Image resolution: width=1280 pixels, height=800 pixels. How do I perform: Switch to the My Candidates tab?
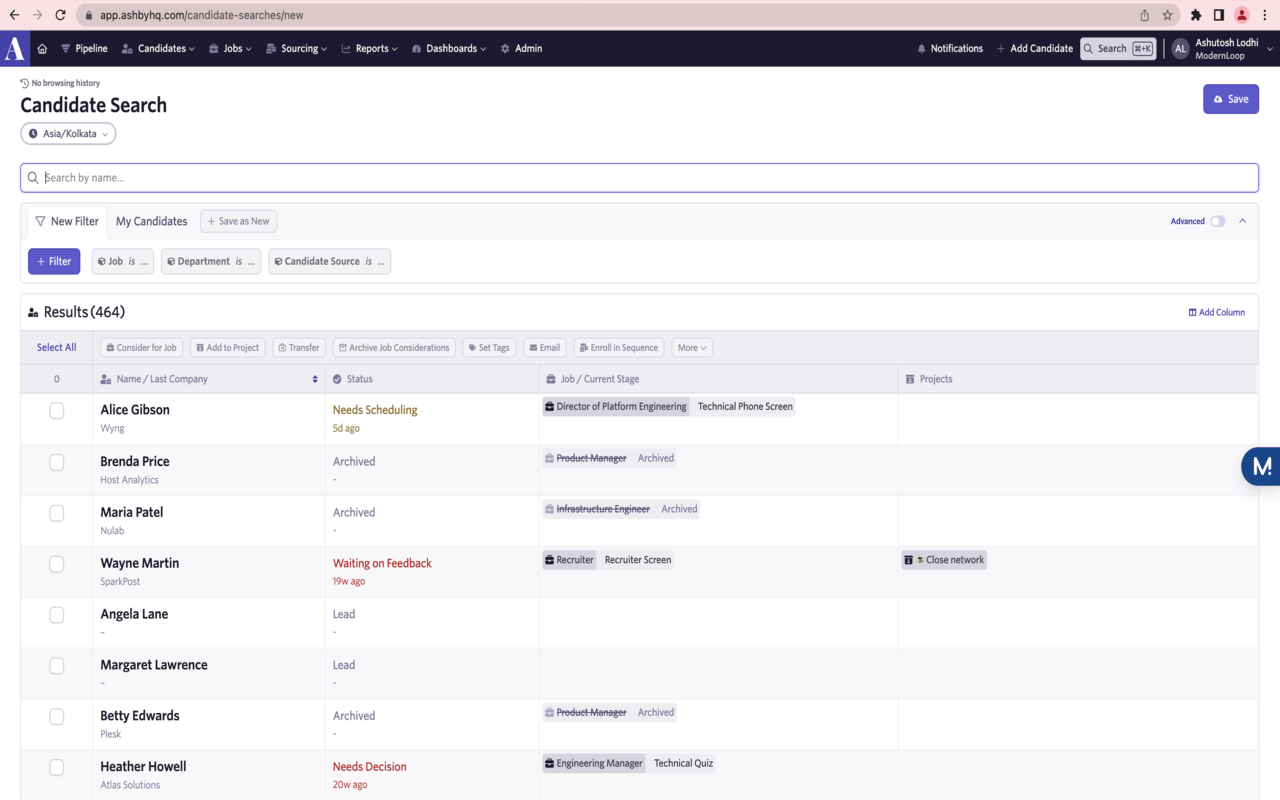pos(151,221)
